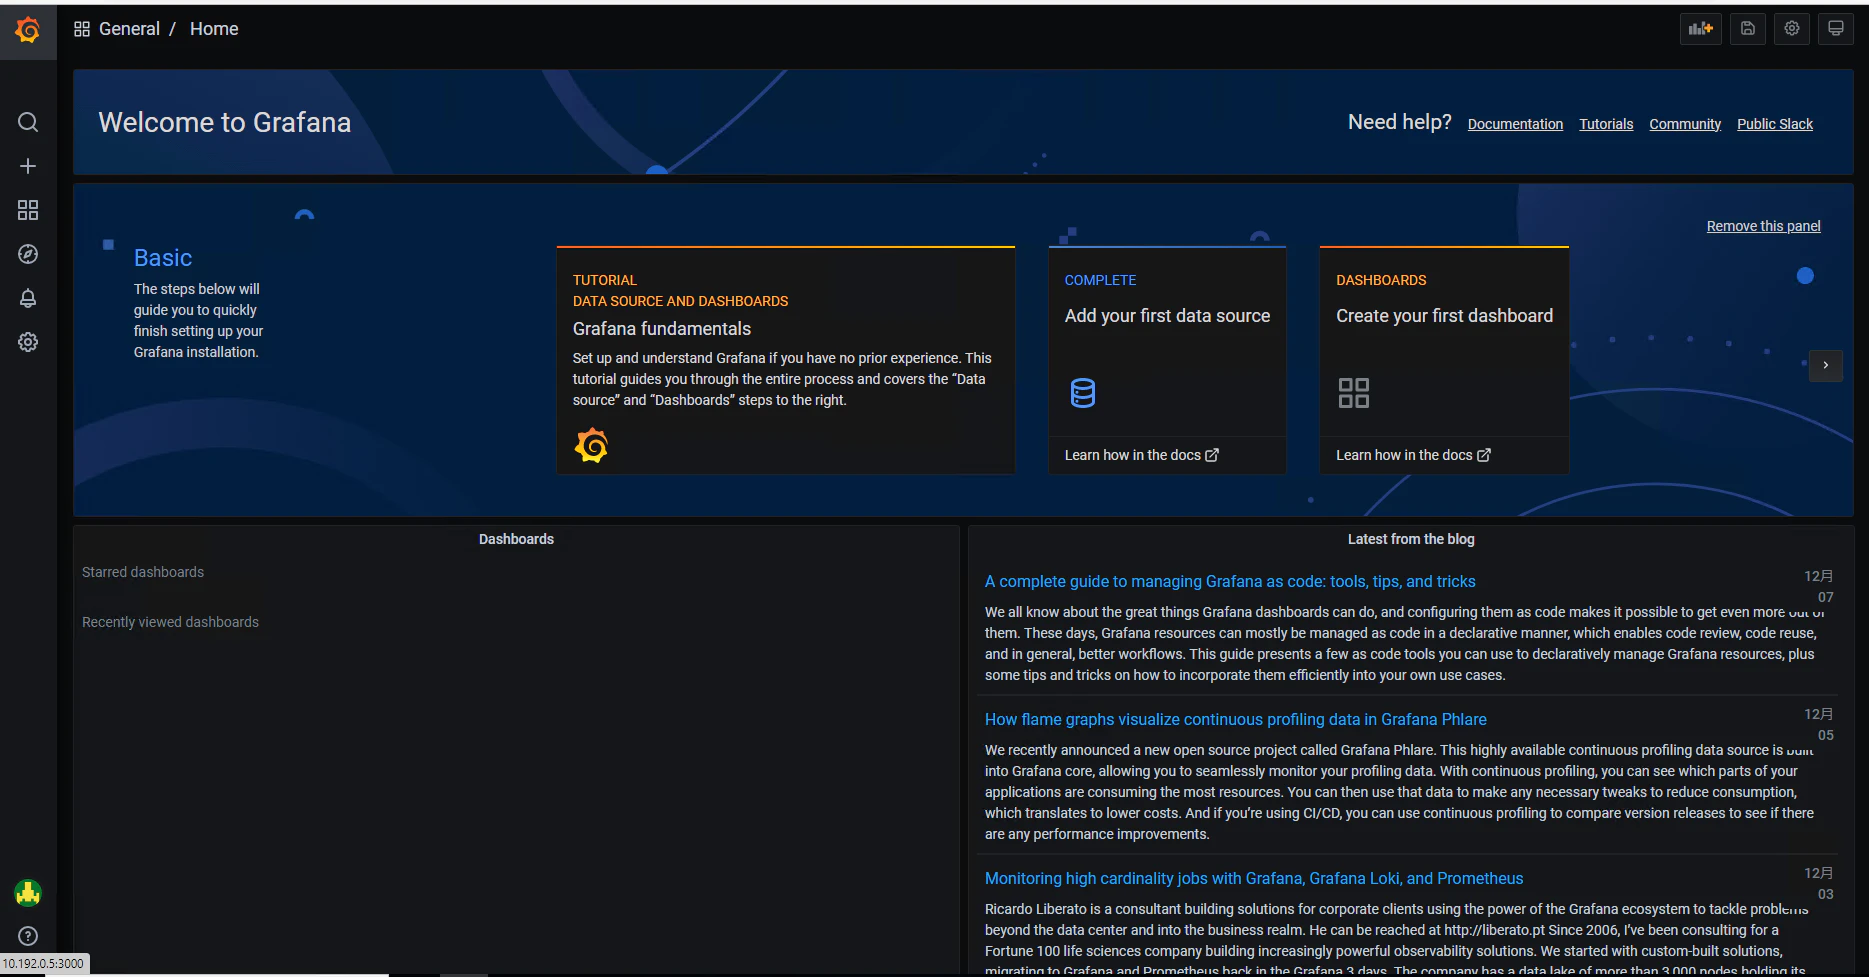Open the Public Slack link
Image resolution: width=1869 pixels, height=977 pixels.
pos(1775,124)
